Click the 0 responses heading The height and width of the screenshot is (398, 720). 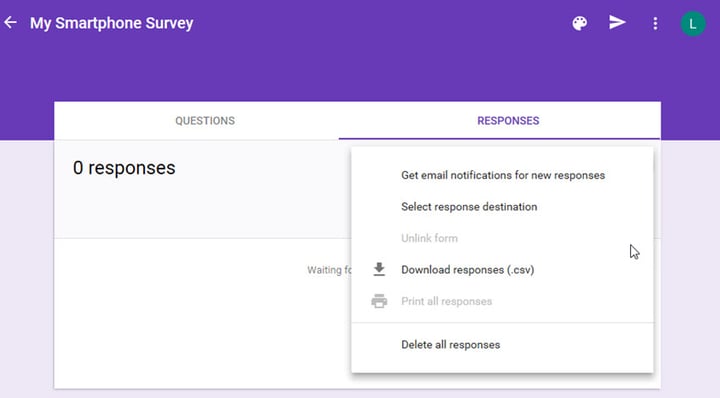click(124, 168)
